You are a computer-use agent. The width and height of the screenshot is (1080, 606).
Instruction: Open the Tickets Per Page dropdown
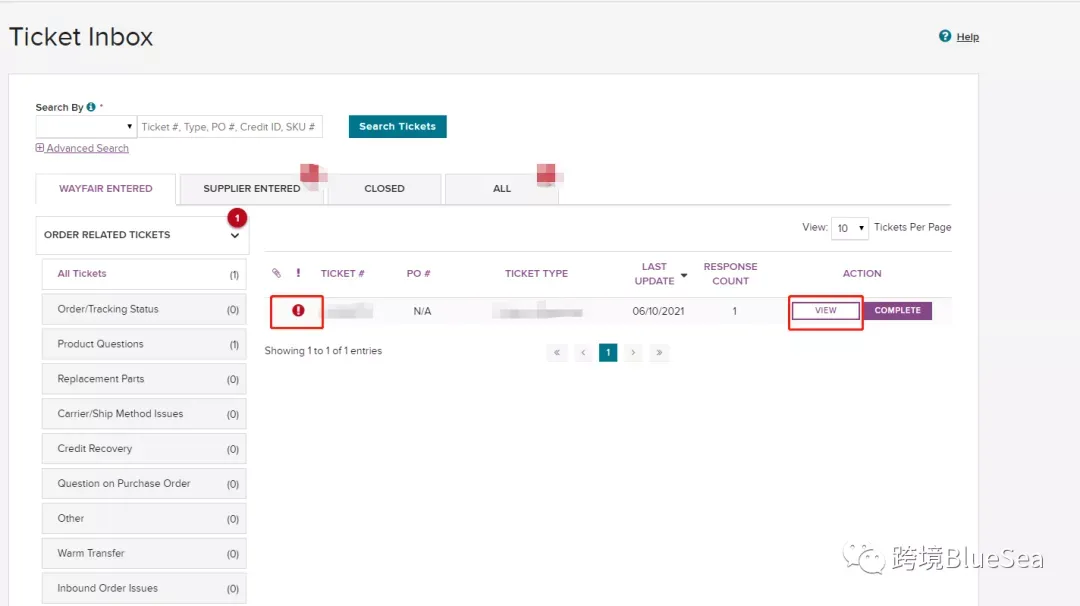[849, 228]
